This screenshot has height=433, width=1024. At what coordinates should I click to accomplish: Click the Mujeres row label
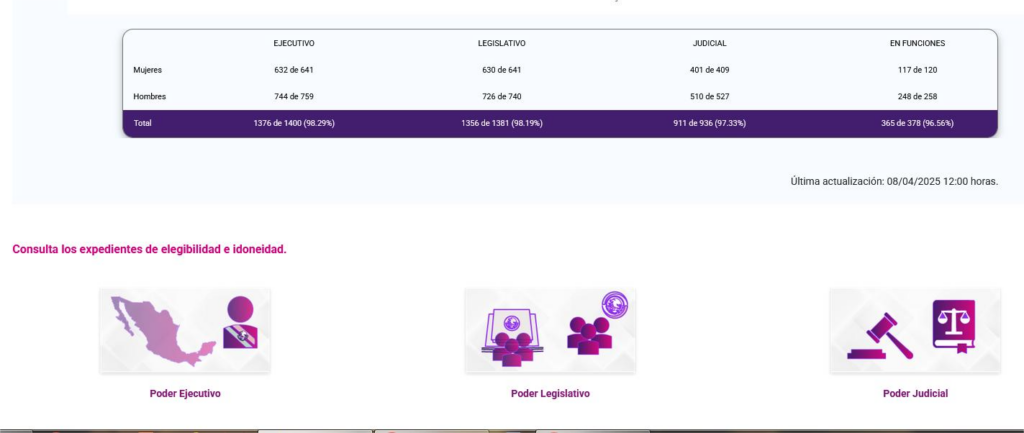click(x=148, y=70)
